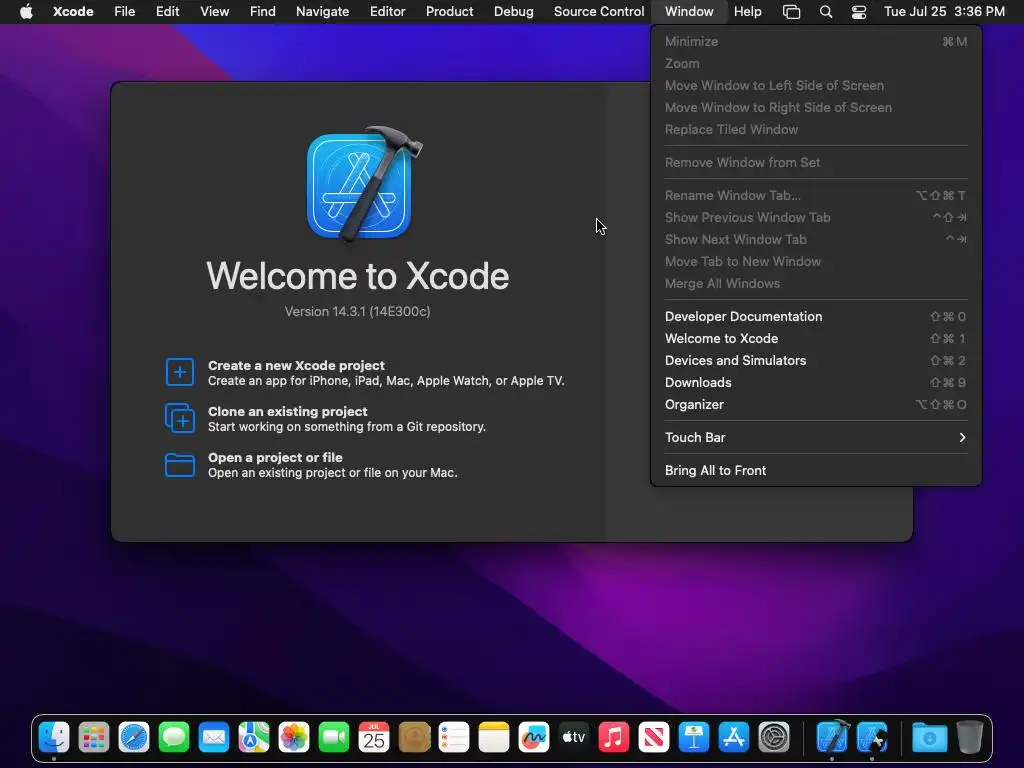
Task: Open Organizer from the Window menu
Action: [816, 405]
